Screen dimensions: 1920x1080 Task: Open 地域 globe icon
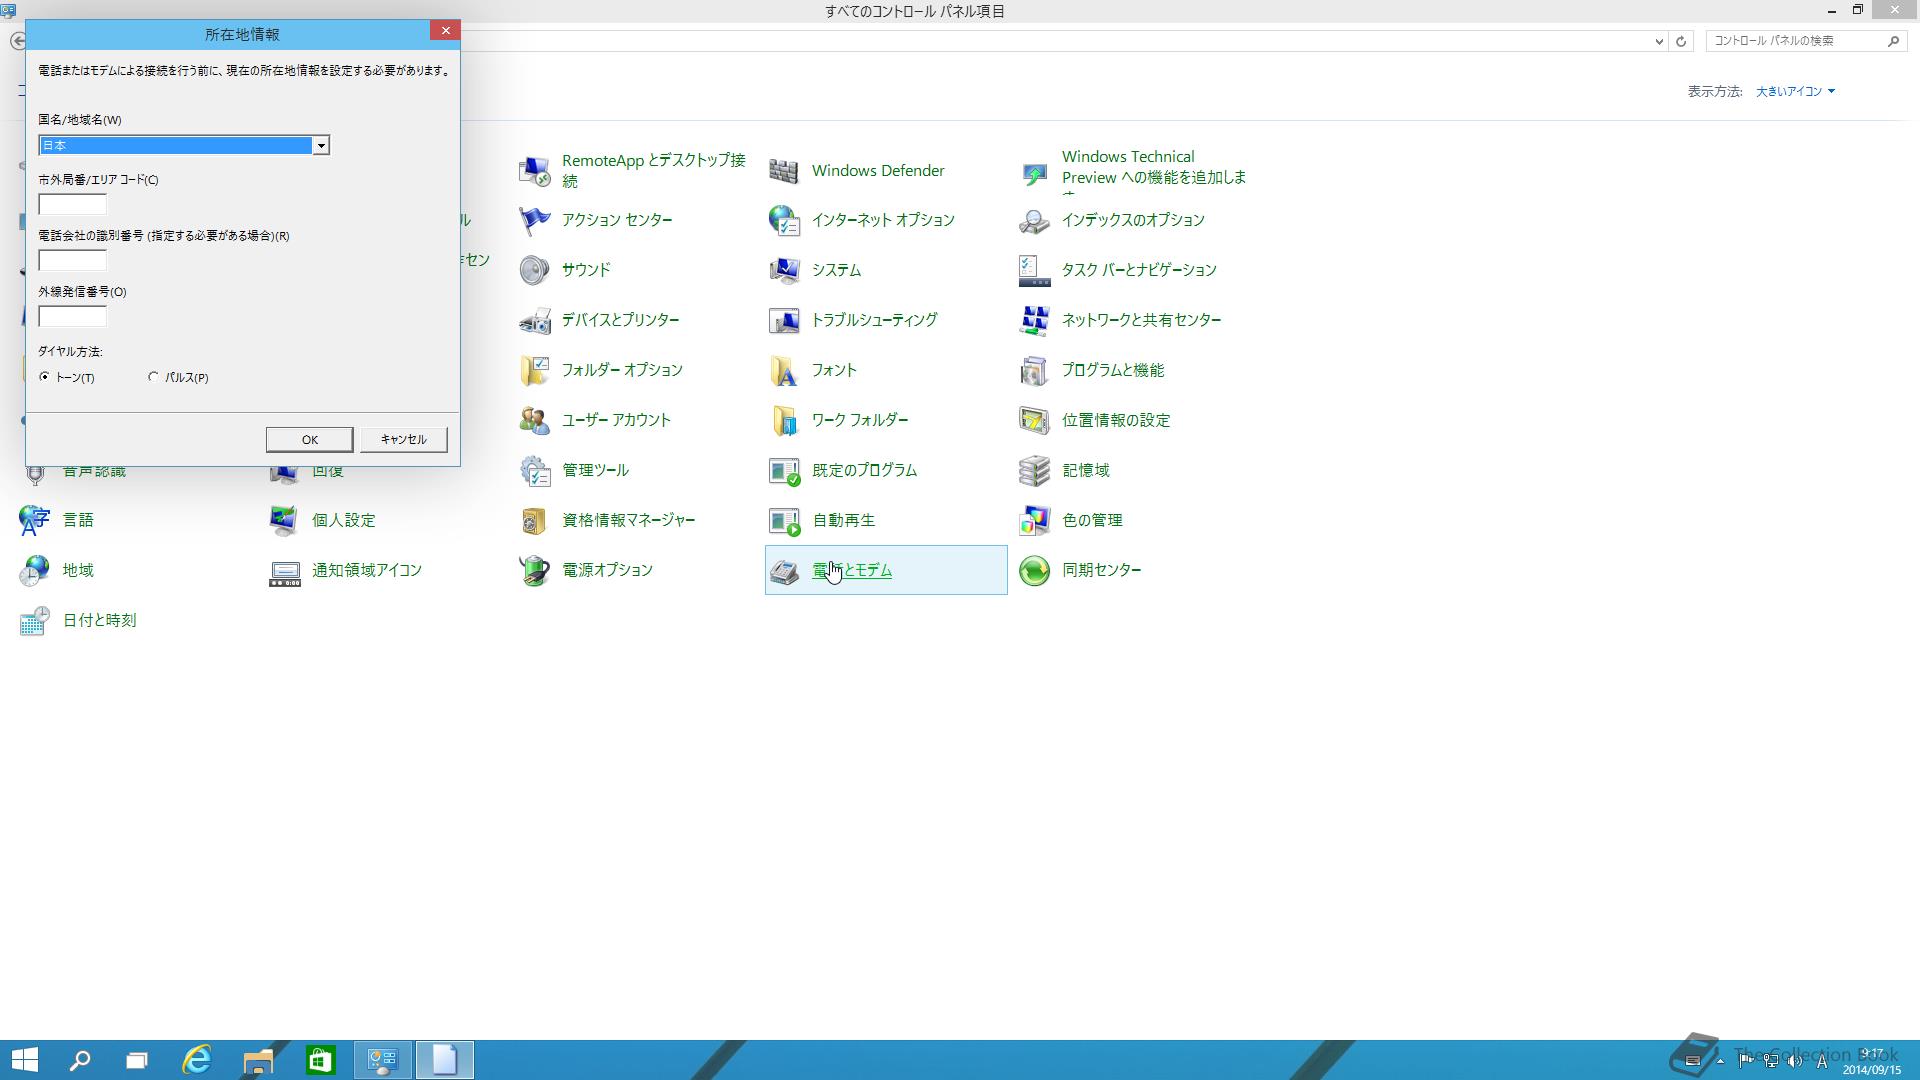click(34, 571)
